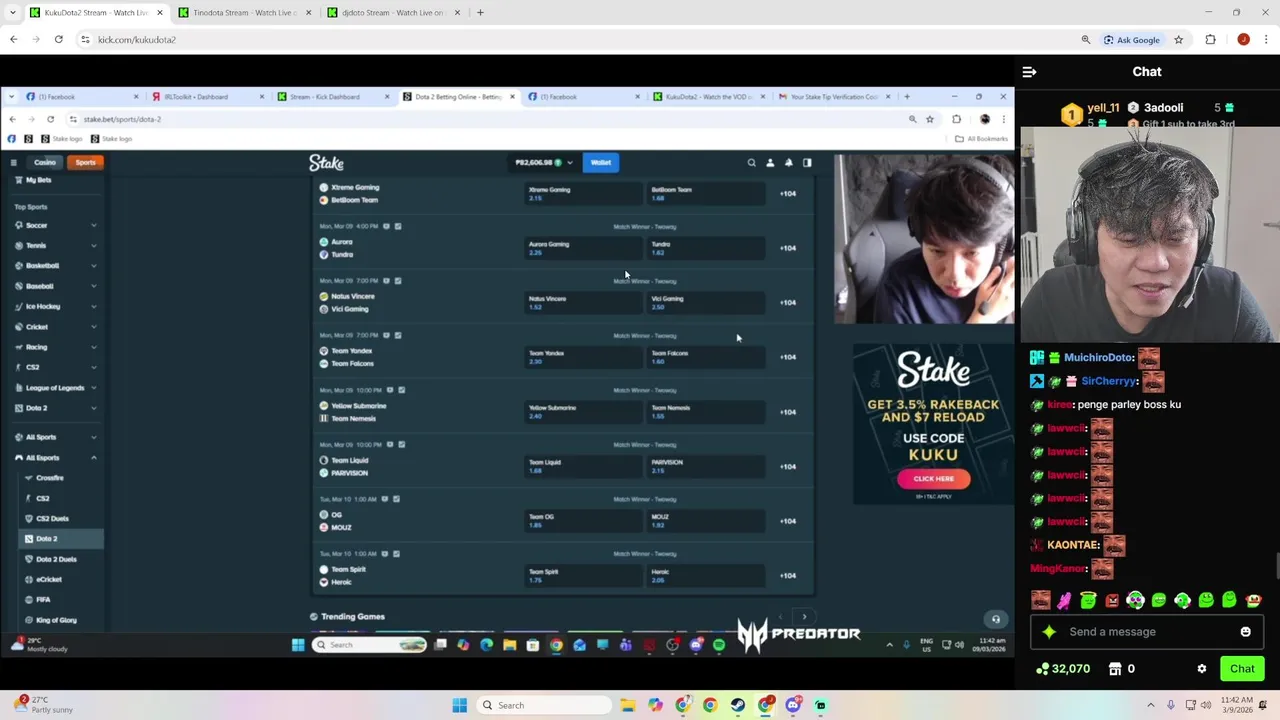Open Crossfire under All Esports
This screenshot has height=720, width=1280.
coord(50,478)
